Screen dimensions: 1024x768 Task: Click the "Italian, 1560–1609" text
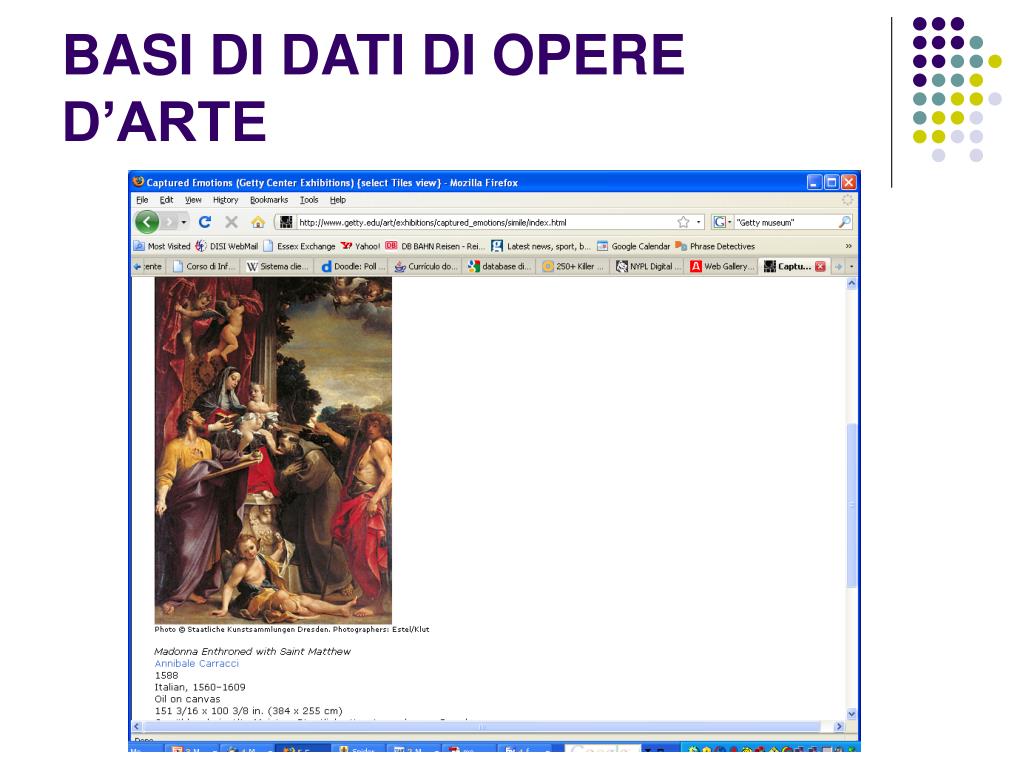pyautogui.click(x=200, y=687)
